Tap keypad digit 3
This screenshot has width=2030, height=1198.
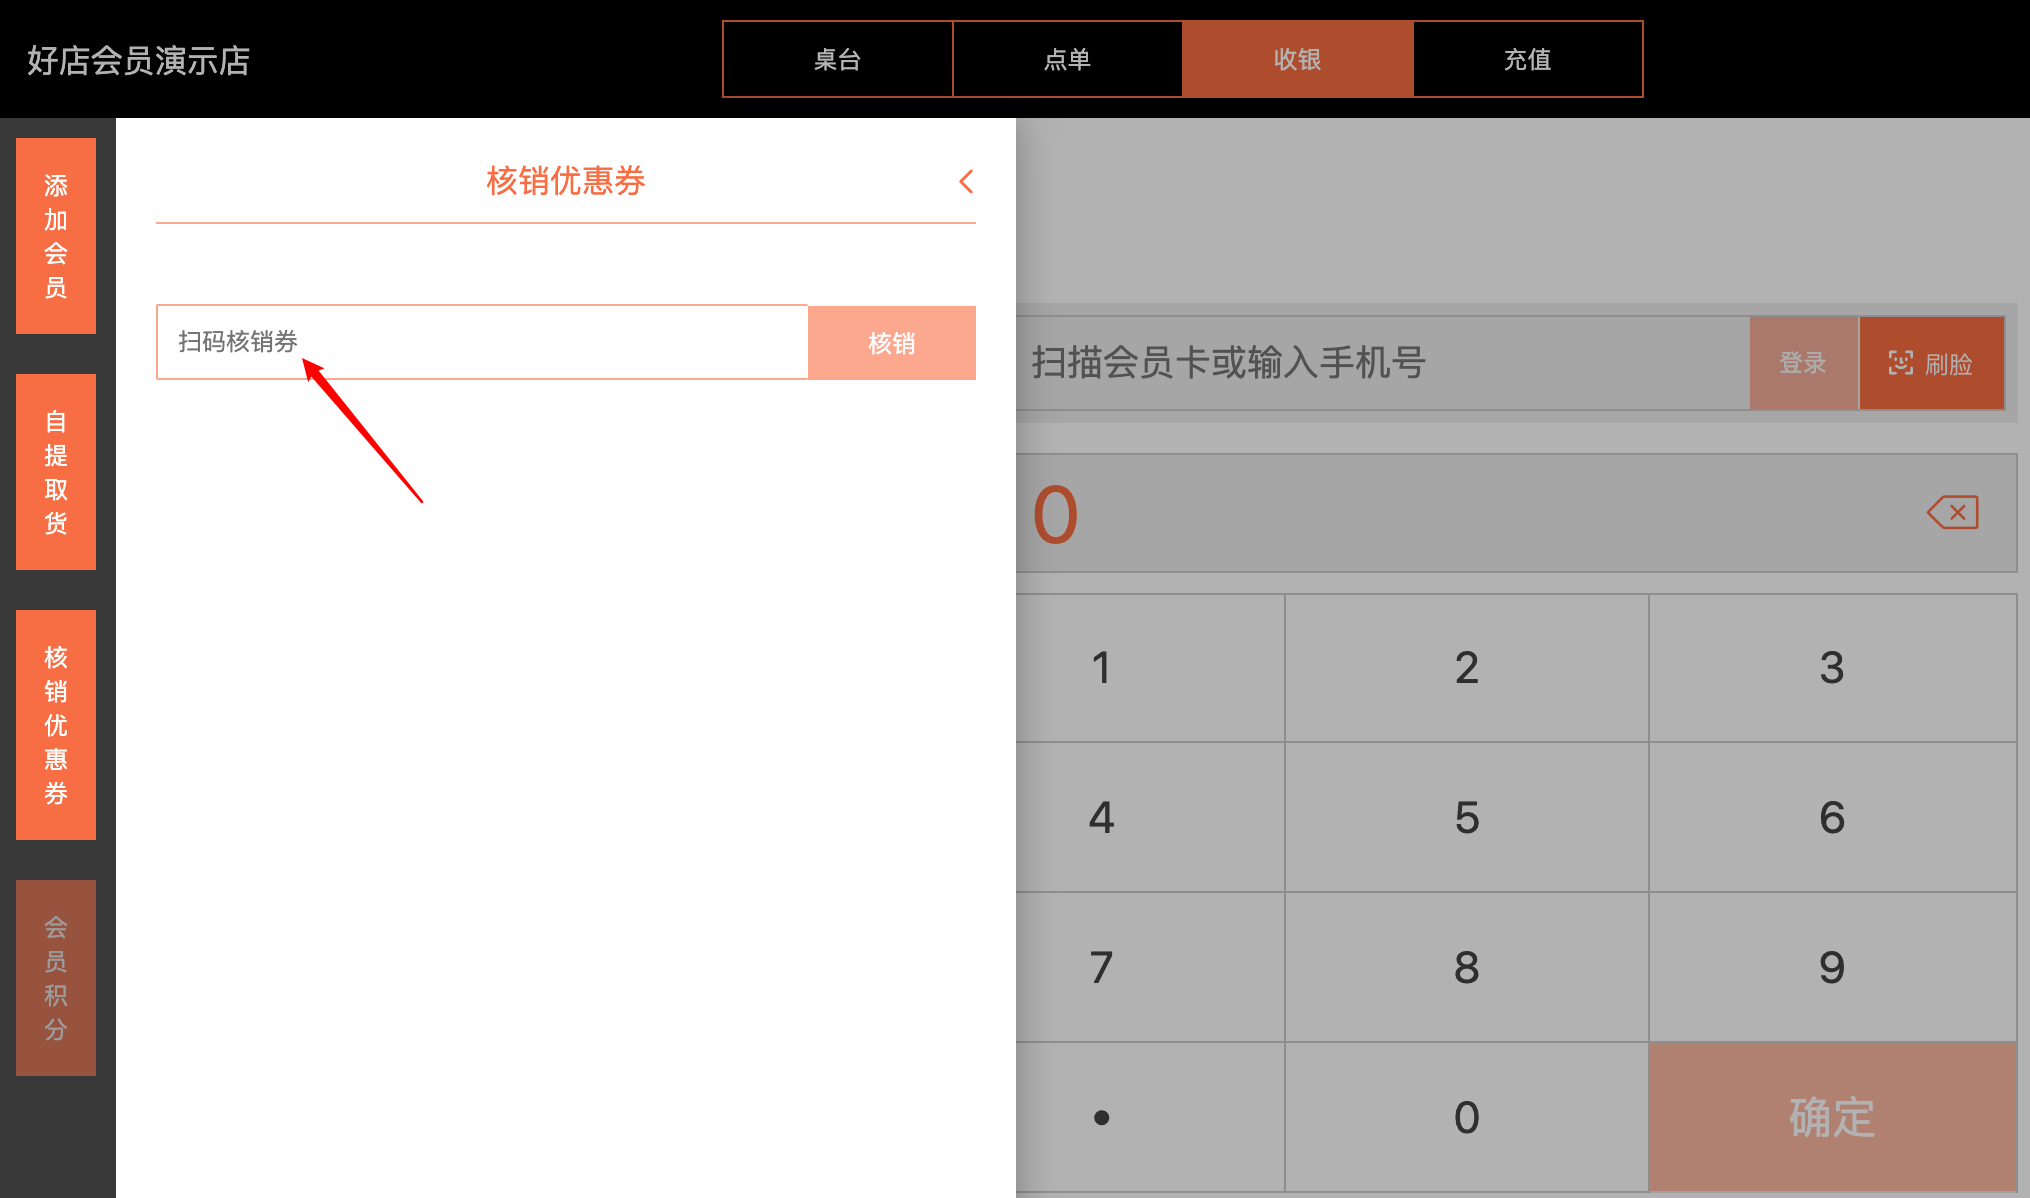(1833, 668)
